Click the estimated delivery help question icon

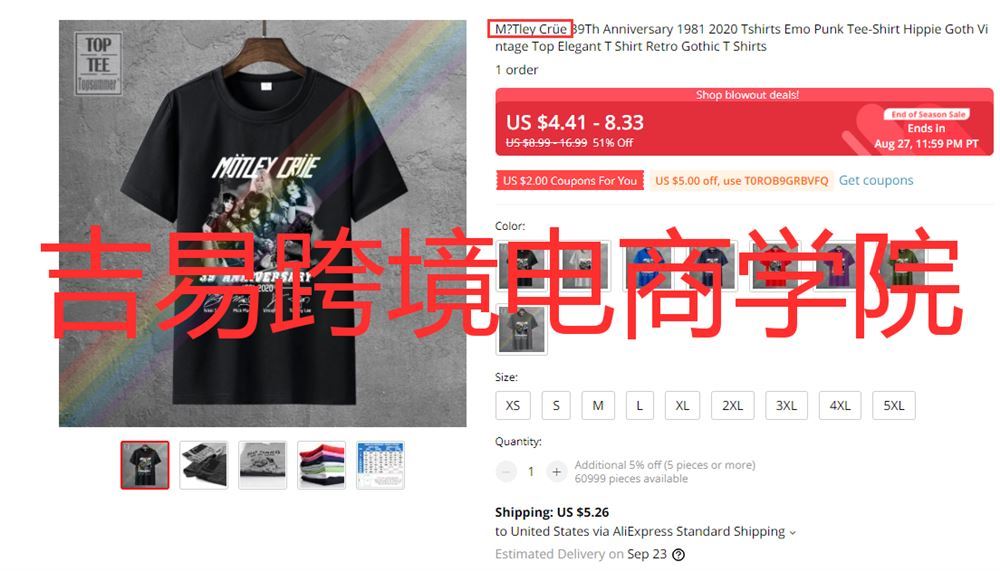click(679, 554)
